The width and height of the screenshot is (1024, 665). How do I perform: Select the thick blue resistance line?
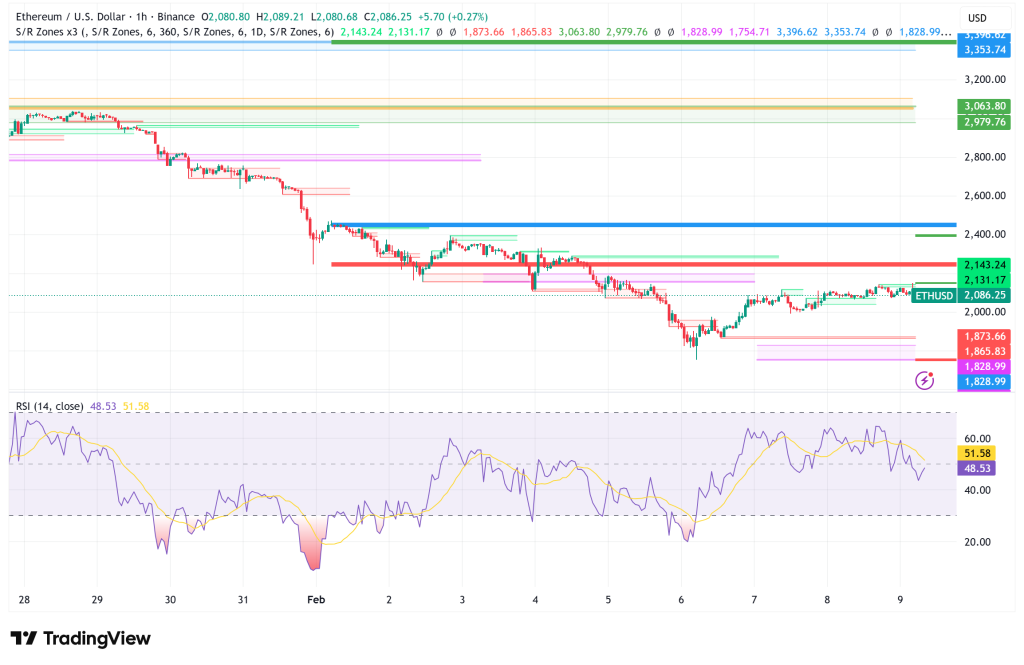(640, 225)
